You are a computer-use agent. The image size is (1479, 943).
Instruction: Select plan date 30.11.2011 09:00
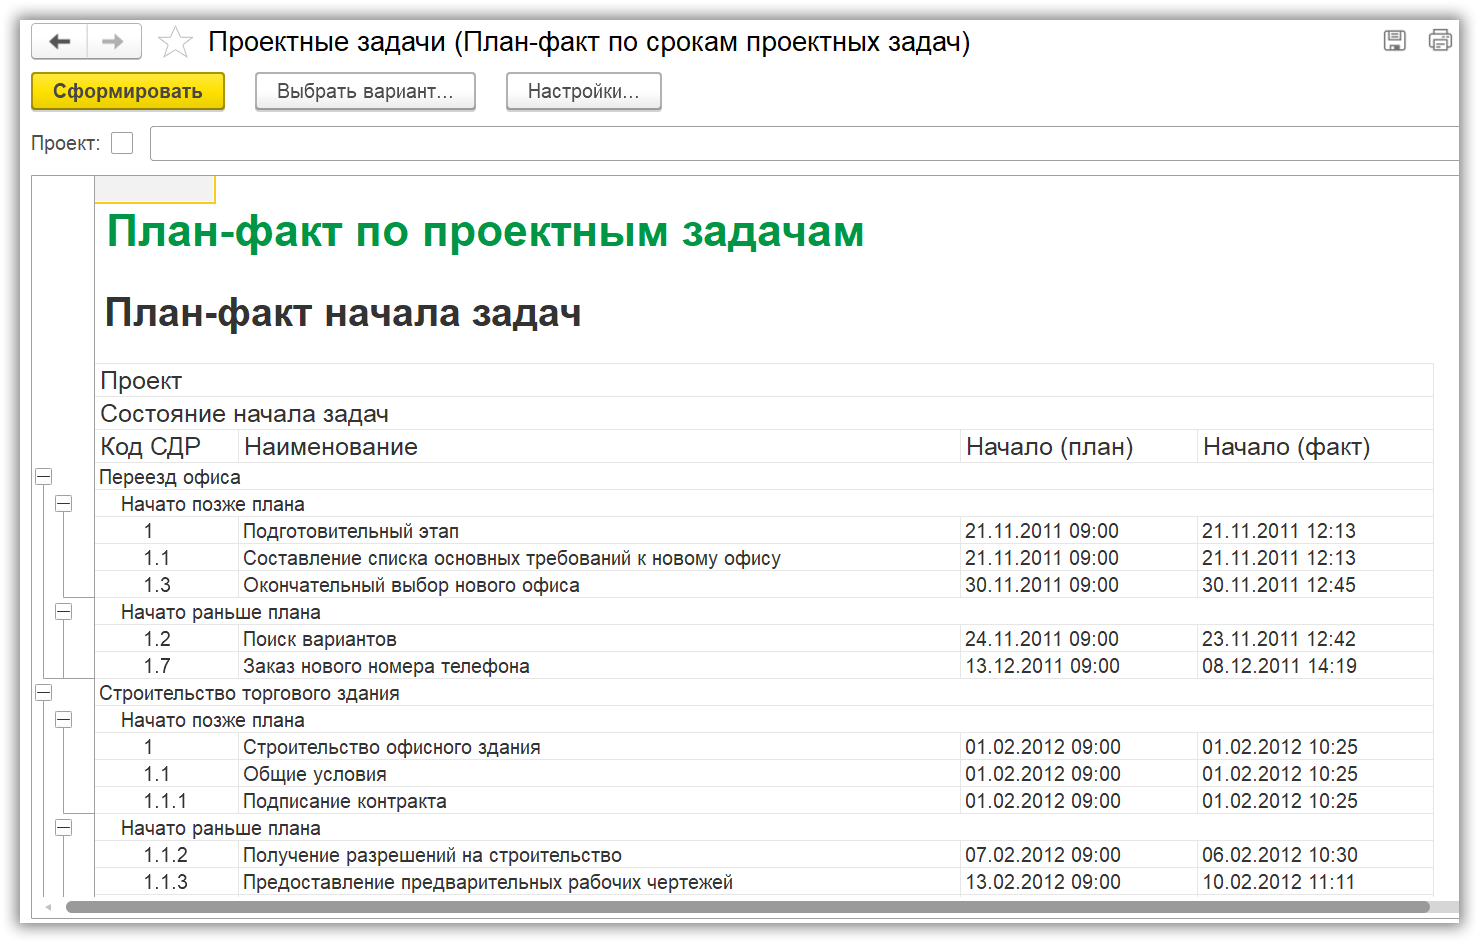point(1079,585)
